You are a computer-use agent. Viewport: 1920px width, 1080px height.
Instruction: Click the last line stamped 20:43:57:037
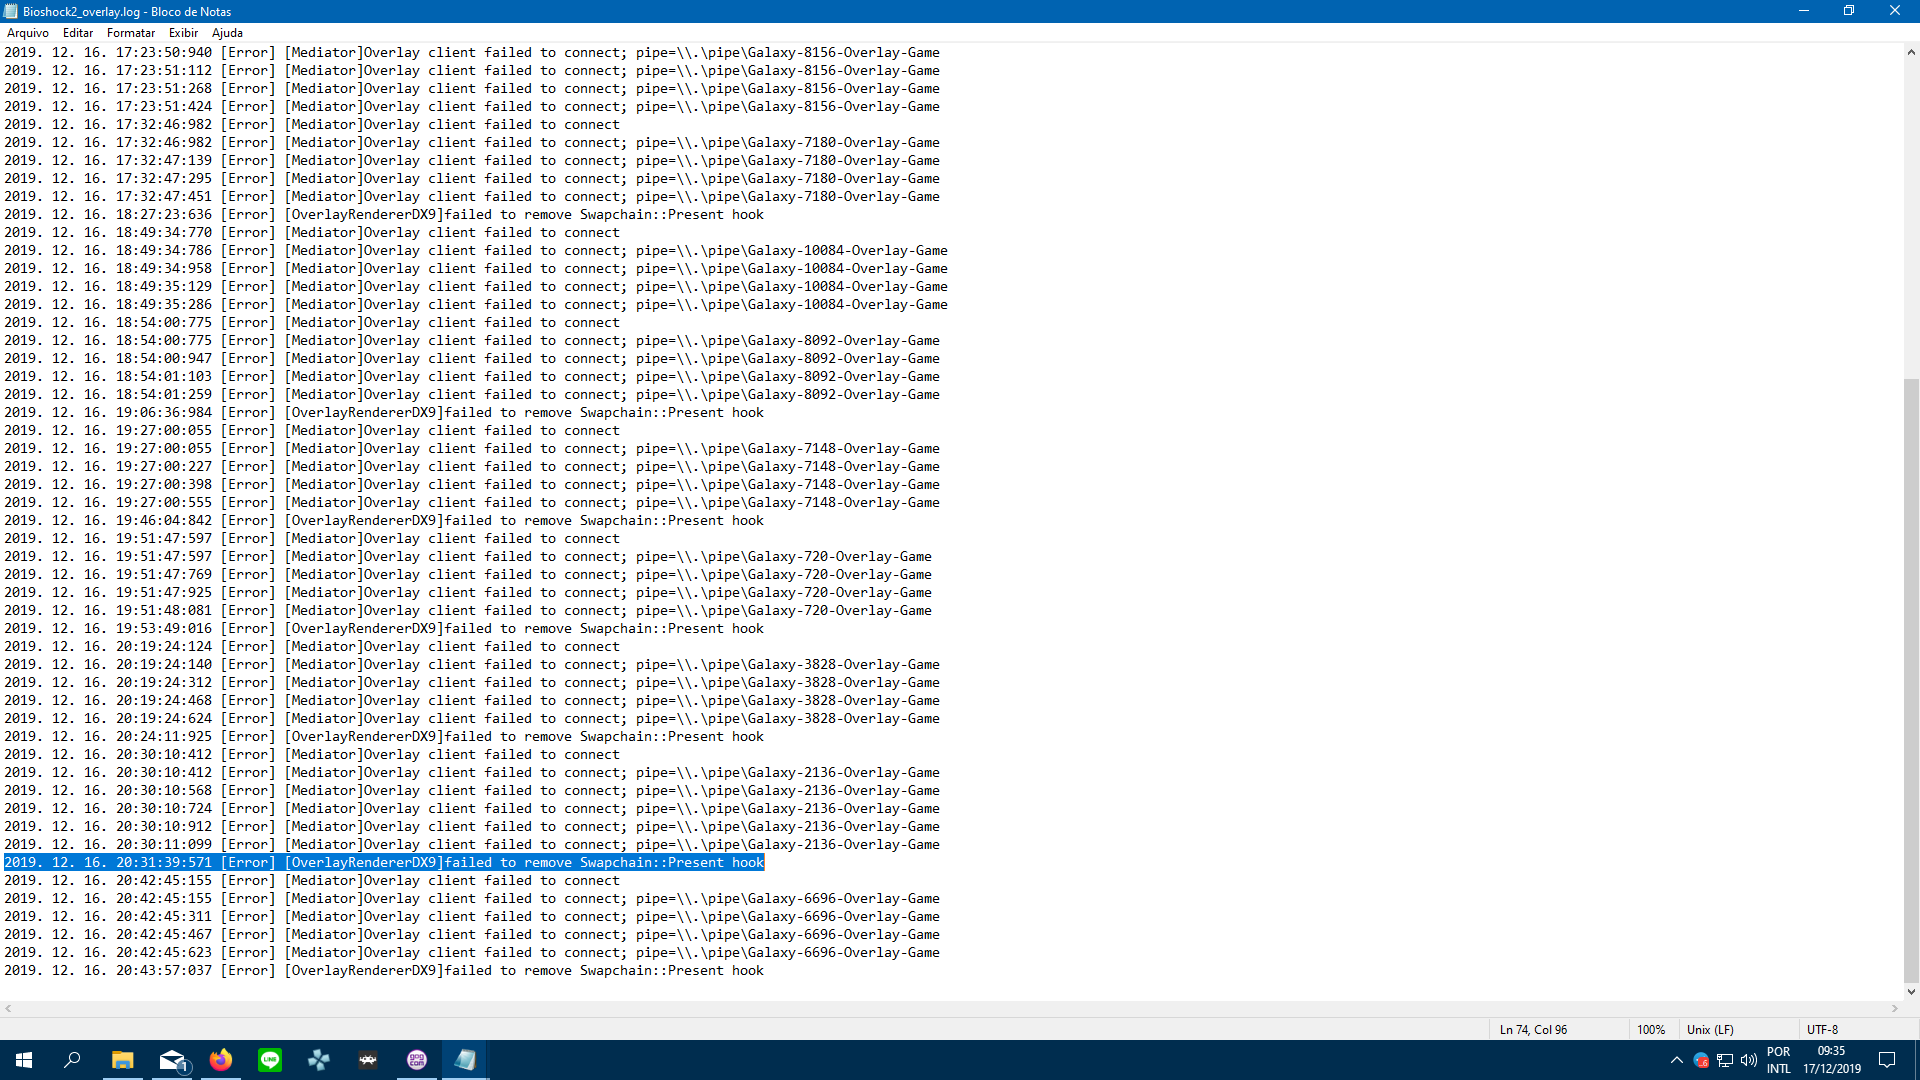click(384, 971)
